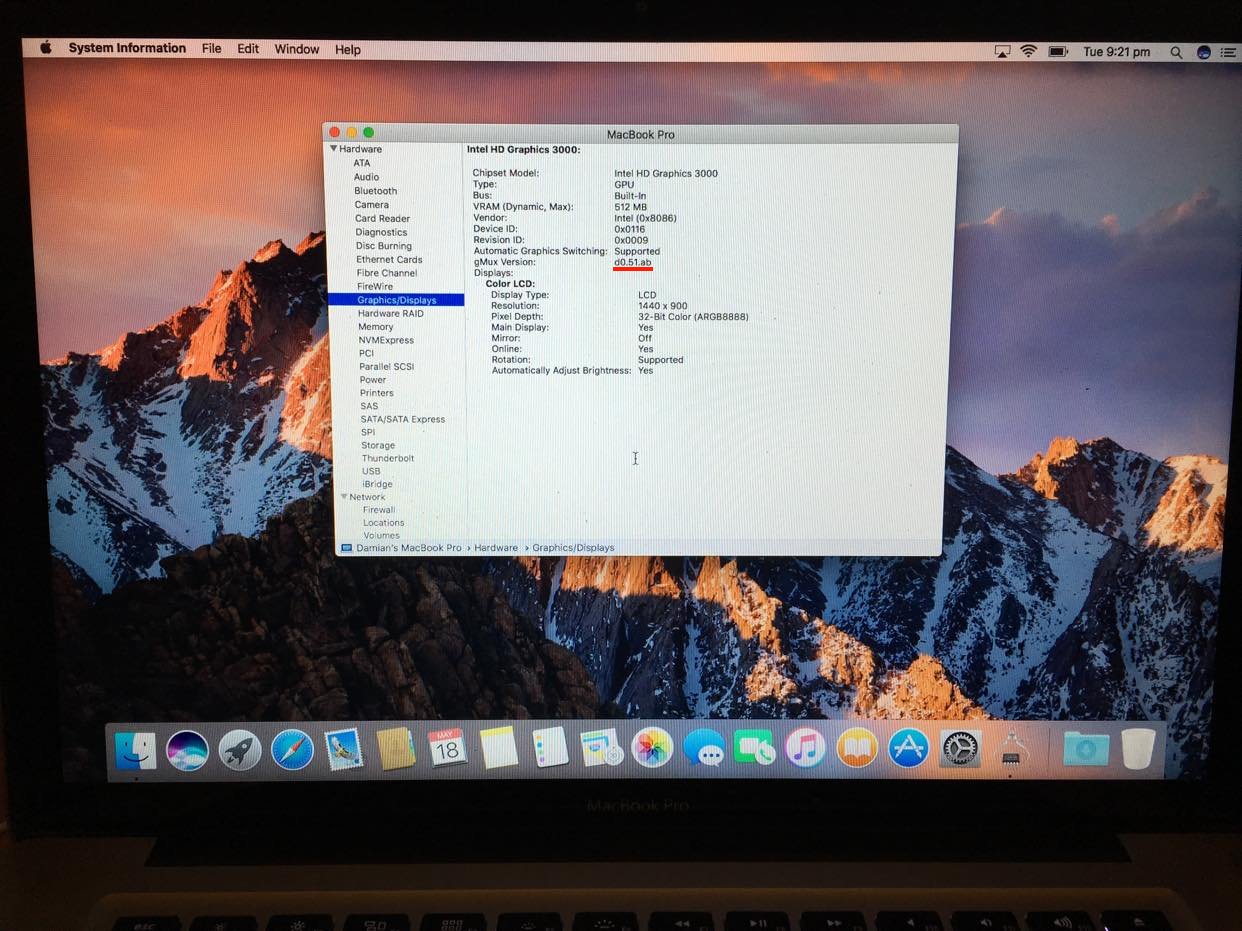Click the menu bar clock Tue 9:21 pm
1242x931 pixels.
coord(1117,52)
